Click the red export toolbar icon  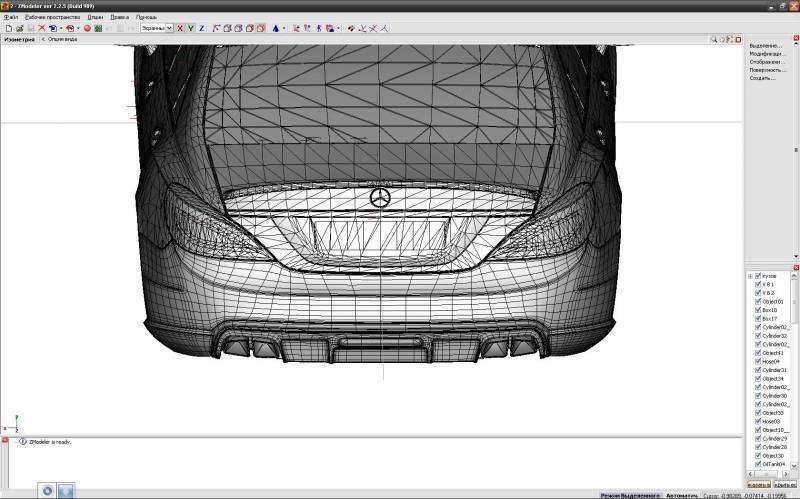(x=70, y=29)
